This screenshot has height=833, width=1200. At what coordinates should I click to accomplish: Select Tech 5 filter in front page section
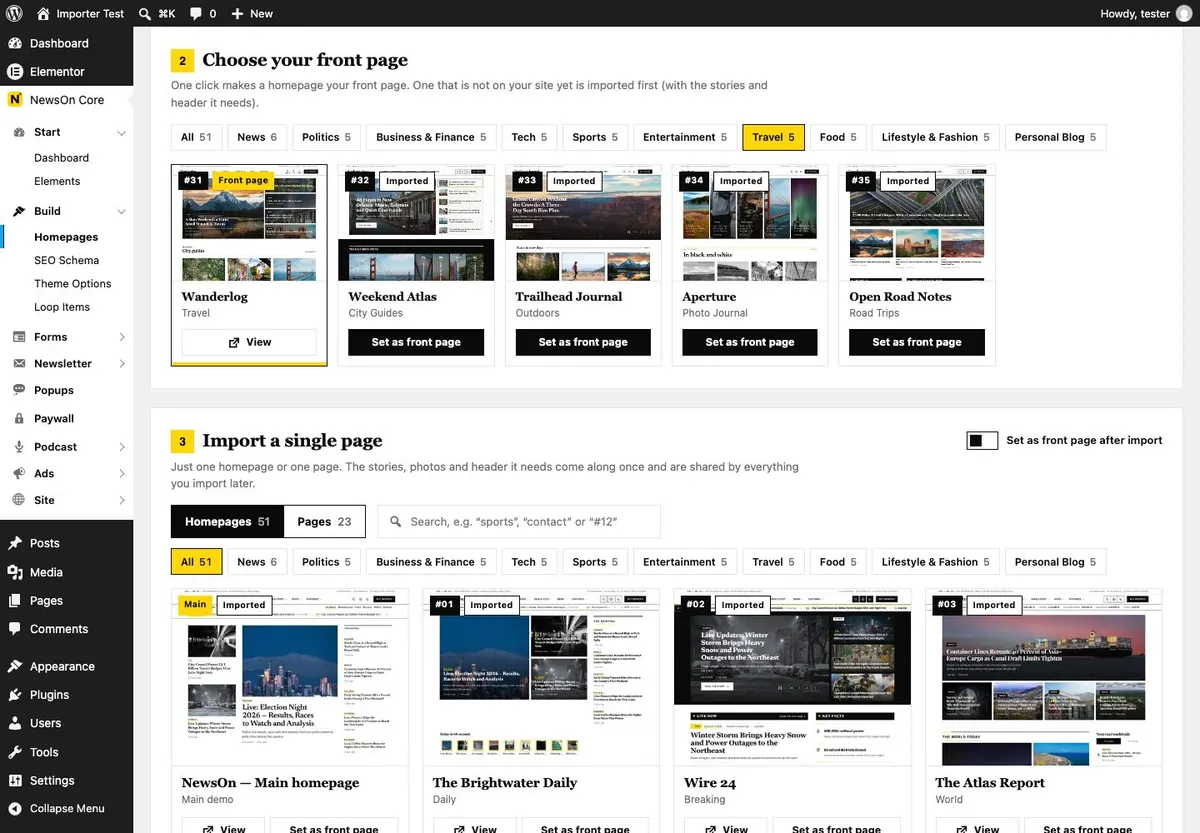click(529, 137)
